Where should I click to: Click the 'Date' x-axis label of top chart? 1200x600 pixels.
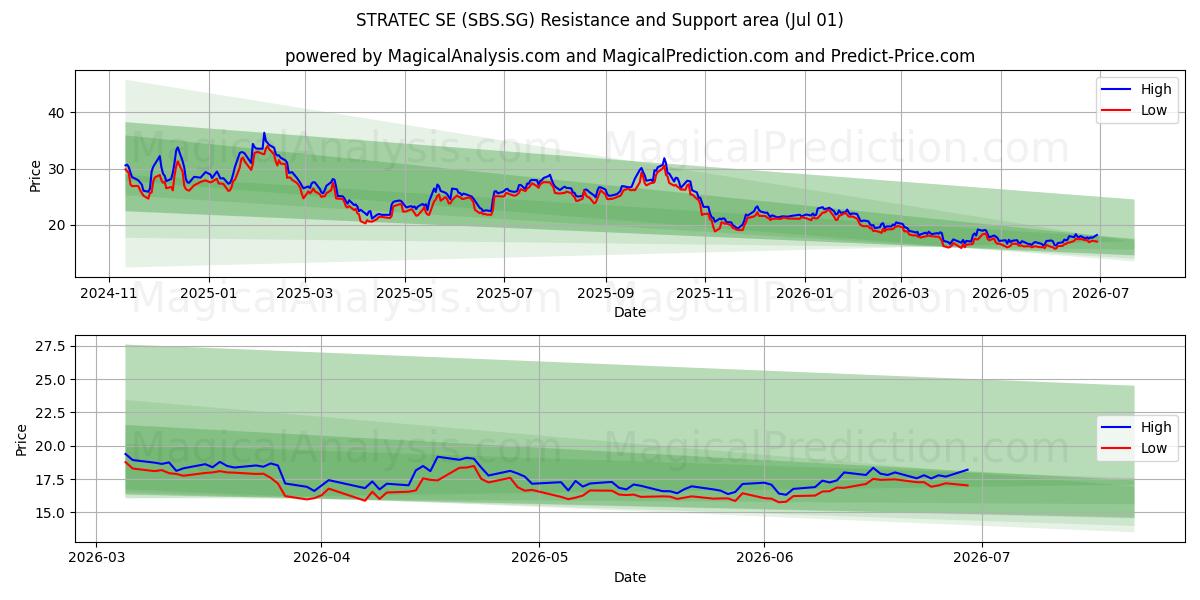(x=630, y=312)
